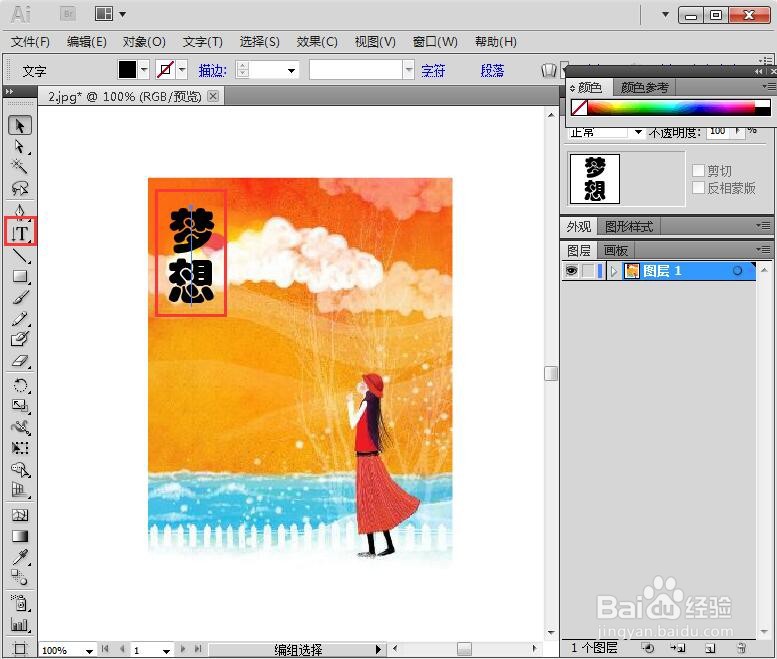
Task: Open the 窗口(W) menu
Action: [435, 42]
